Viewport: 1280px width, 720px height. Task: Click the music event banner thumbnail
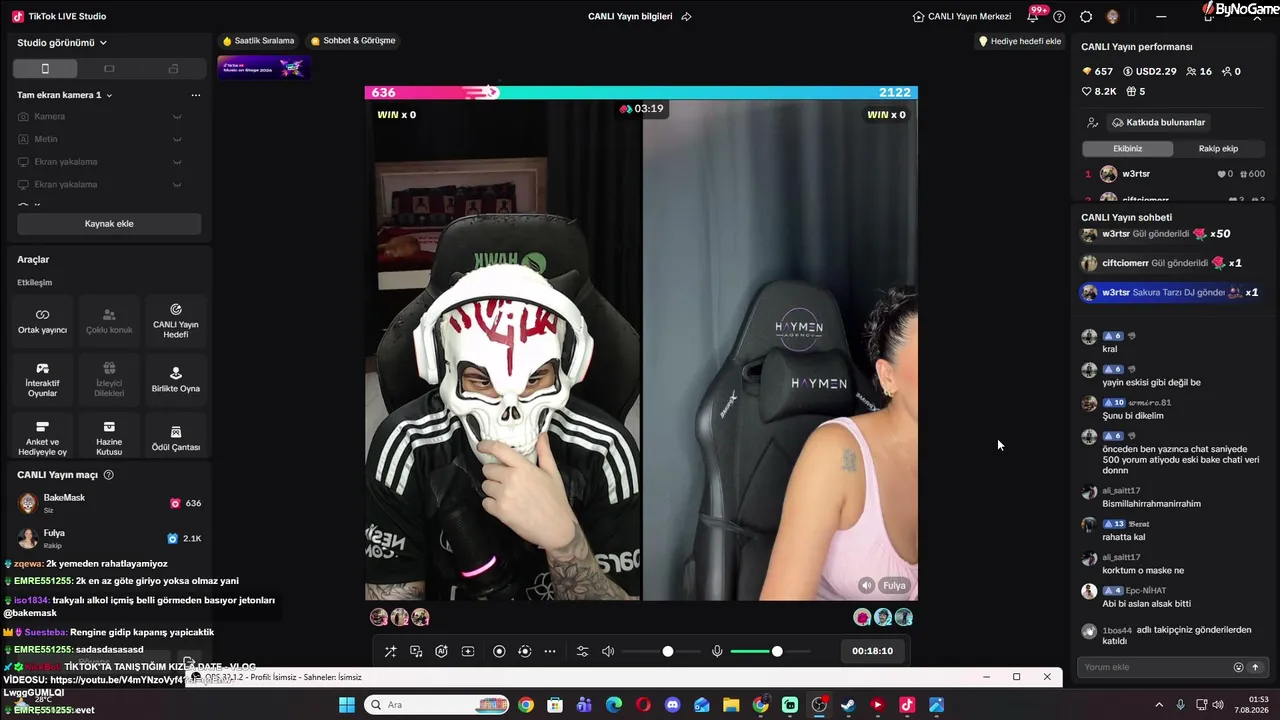click(x=264, y=67)
